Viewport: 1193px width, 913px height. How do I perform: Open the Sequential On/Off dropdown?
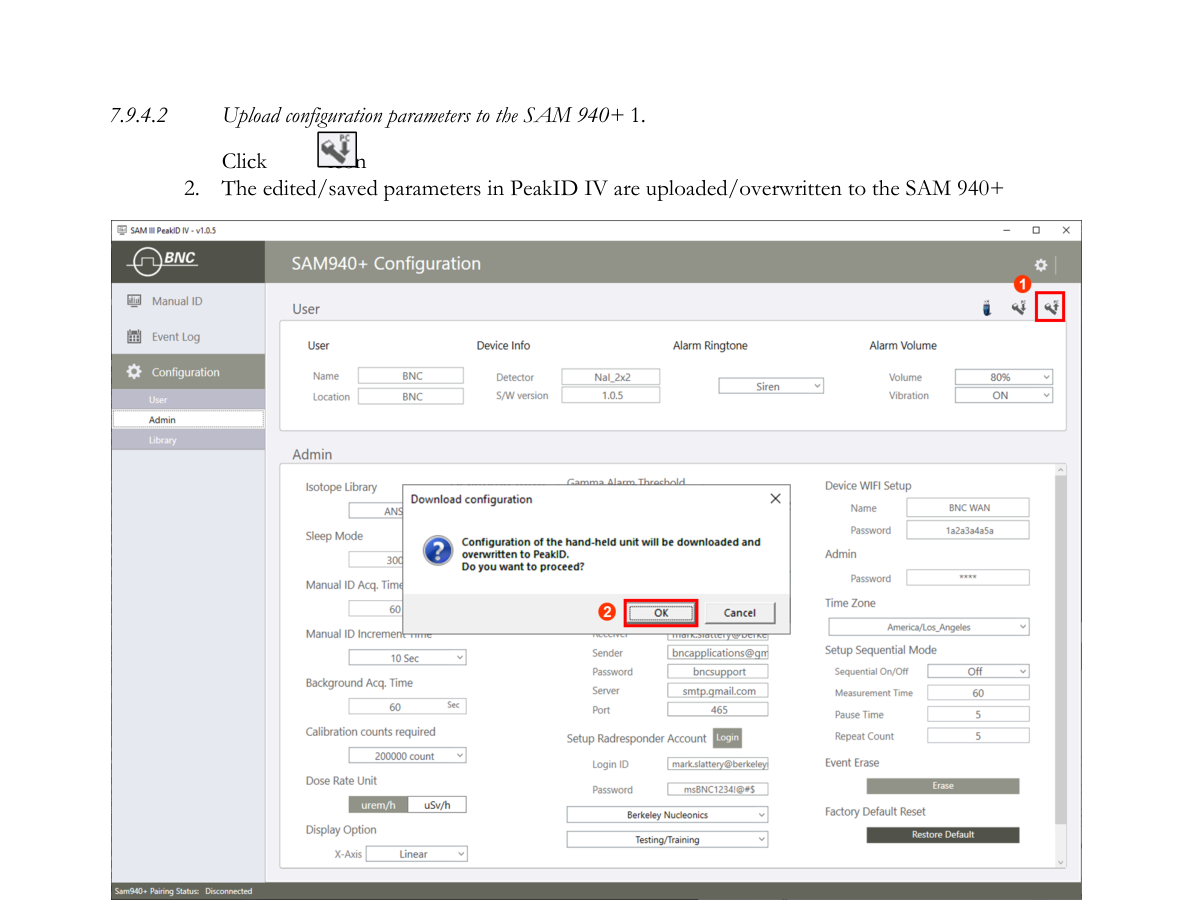978,672
